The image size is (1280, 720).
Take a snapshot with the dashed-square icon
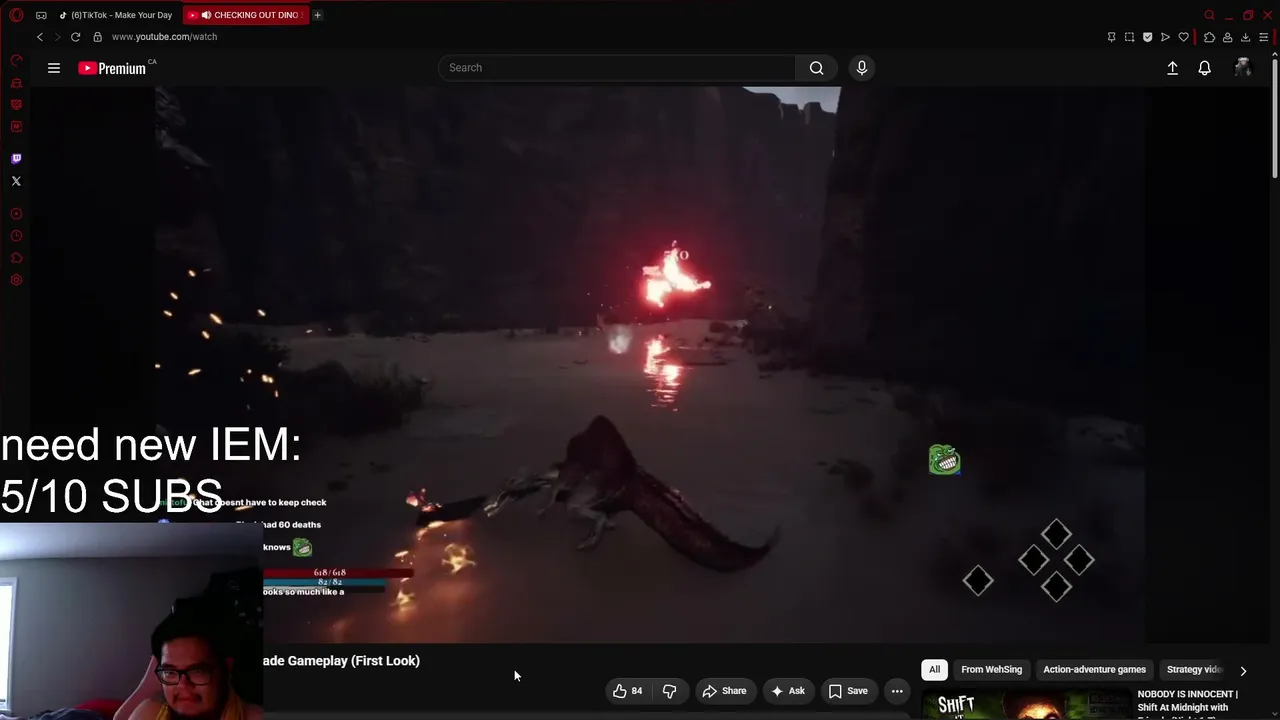[1129, 37]
